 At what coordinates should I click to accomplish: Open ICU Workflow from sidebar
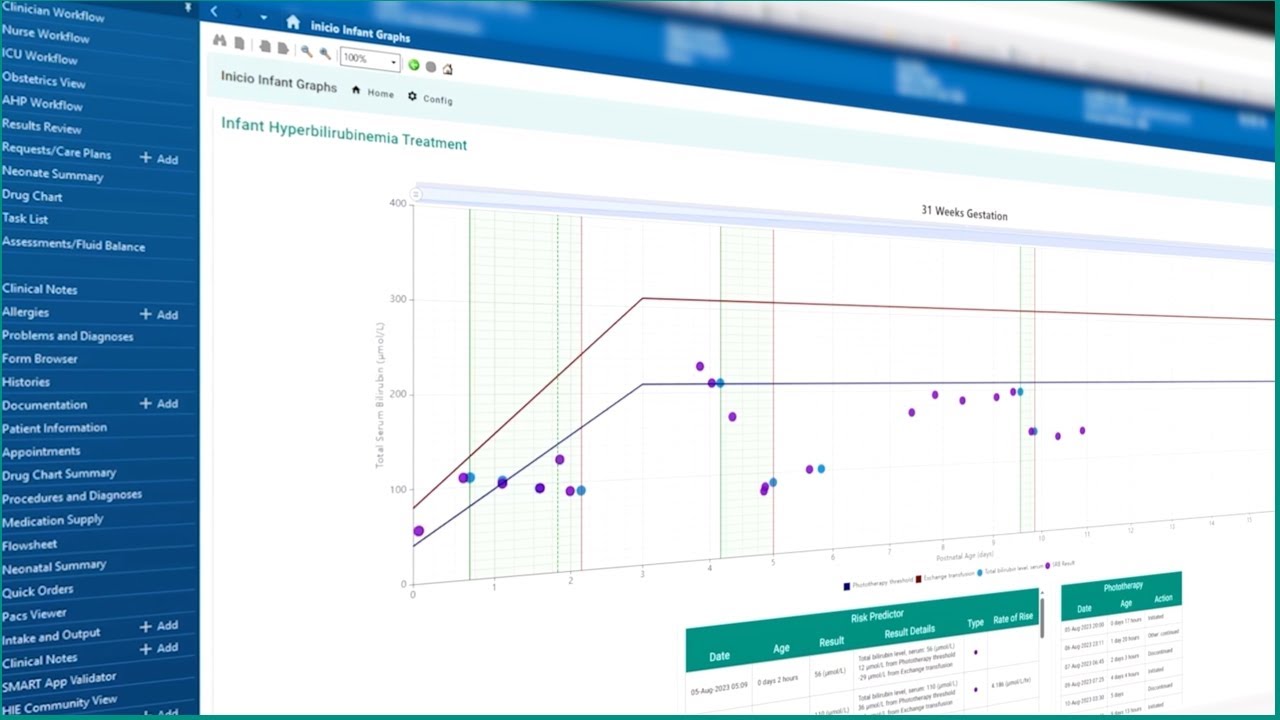pos(40,57)
